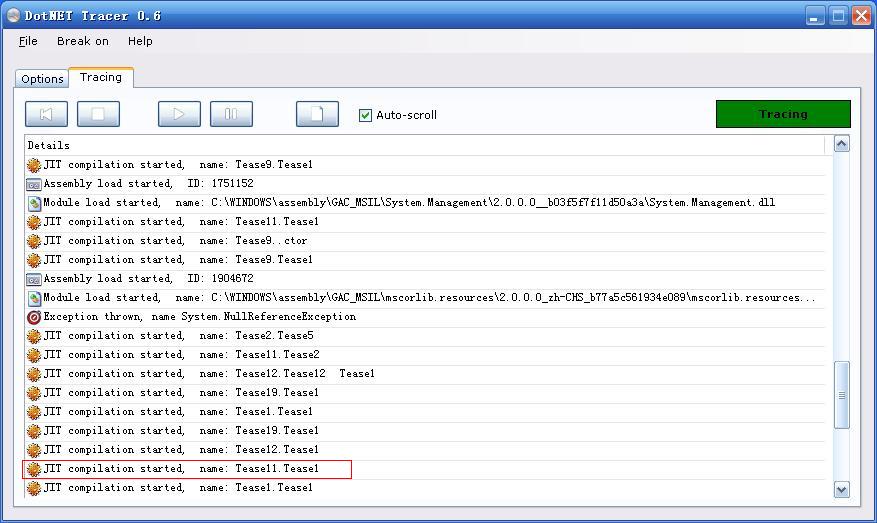Click the play (resume tracing) button

(180, 114)
